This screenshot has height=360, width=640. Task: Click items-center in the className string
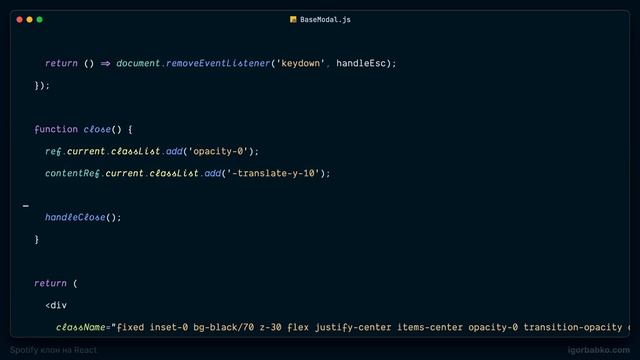[x=430, y=327]
